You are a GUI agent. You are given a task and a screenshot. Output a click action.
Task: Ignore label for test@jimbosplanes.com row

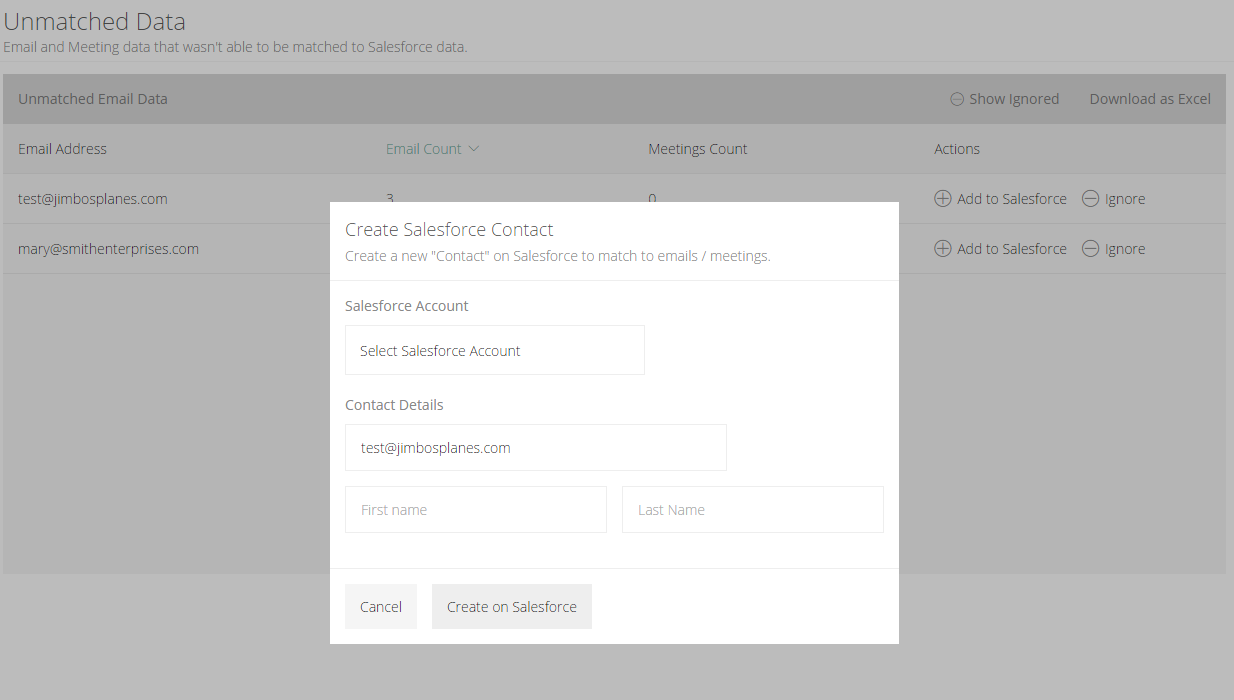click(x=1125, y=199)
